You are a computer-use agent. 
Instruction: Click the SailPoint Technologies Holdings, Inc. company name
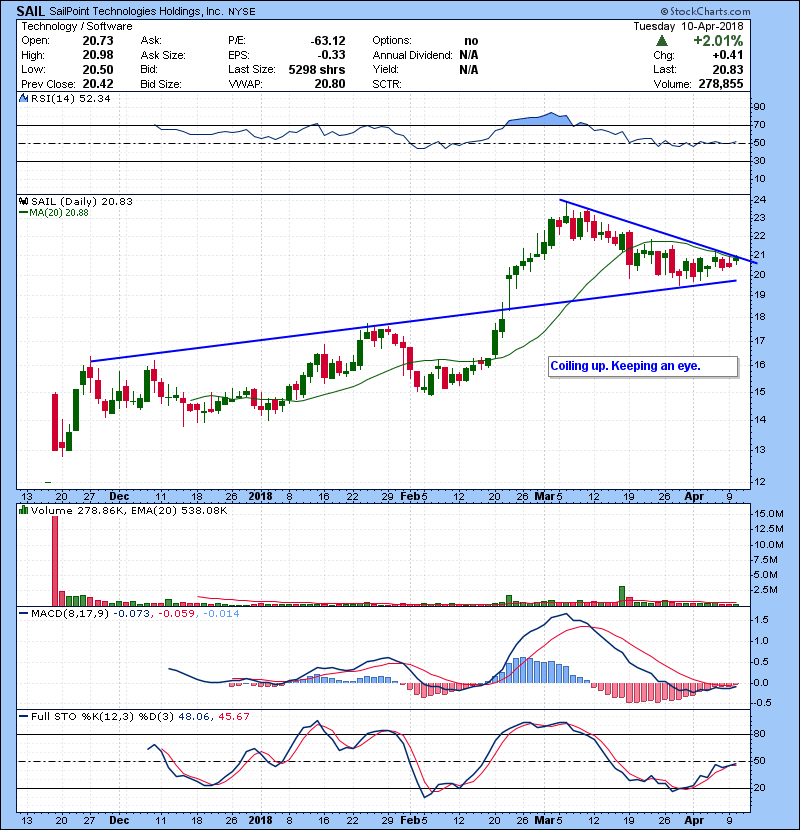pos(137,11)
